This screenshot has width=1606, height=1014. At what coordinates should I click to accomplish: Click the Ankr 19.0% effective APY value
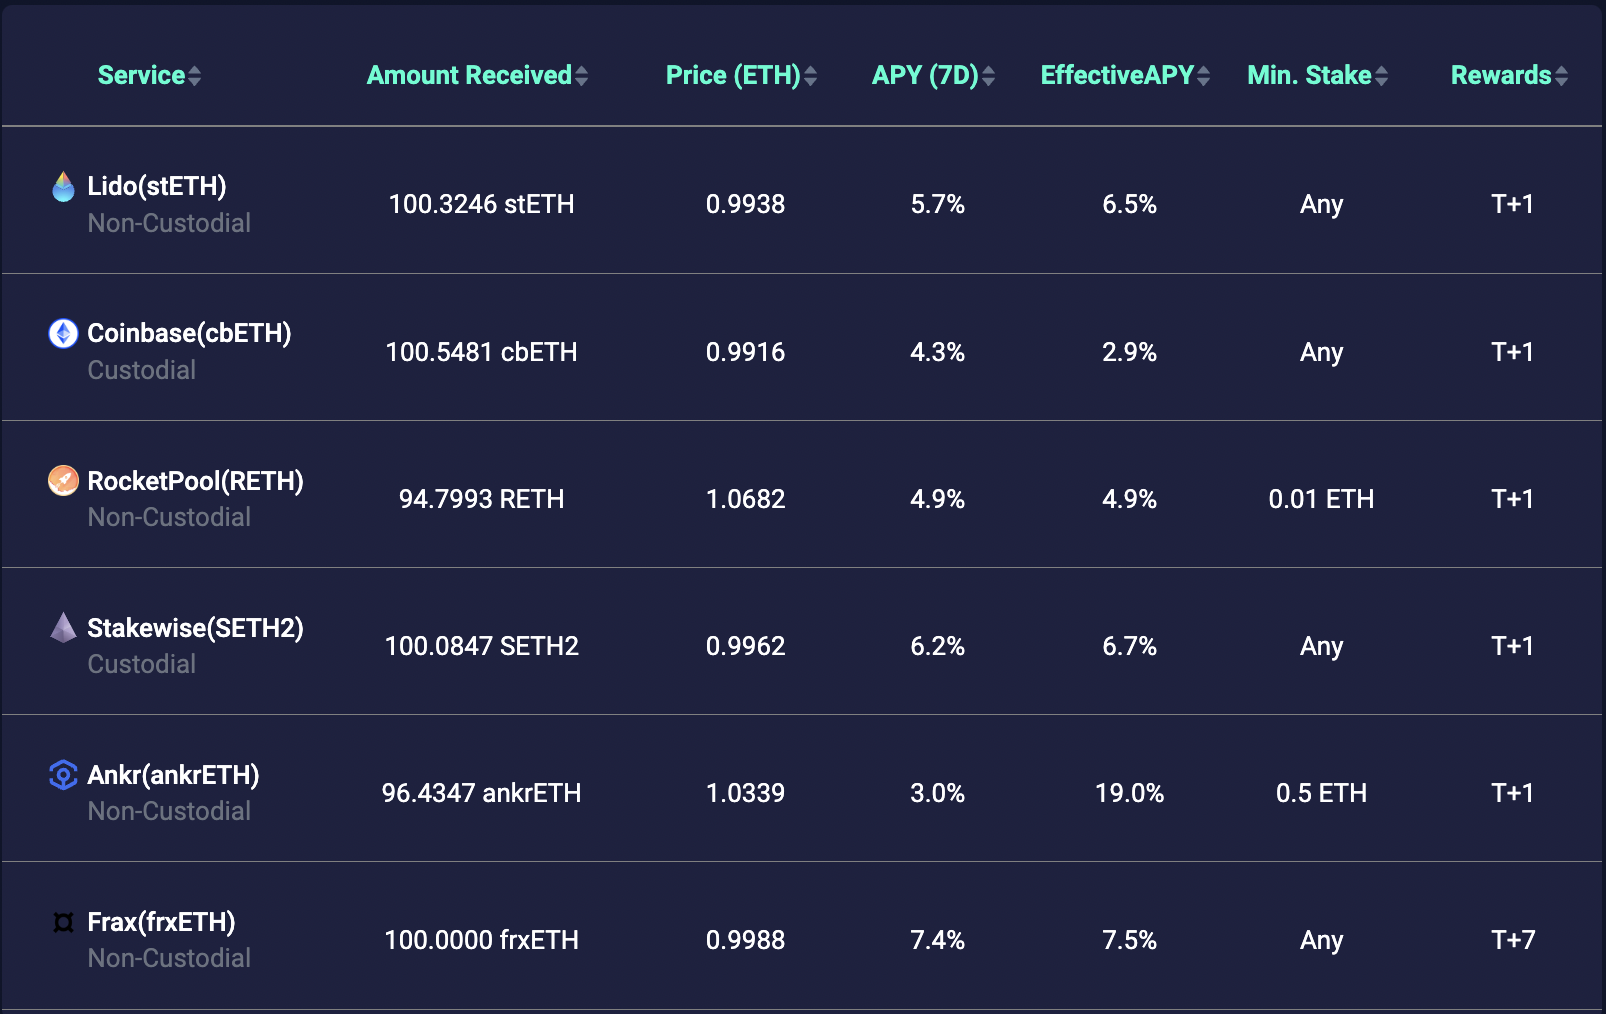click(1129, 793)
